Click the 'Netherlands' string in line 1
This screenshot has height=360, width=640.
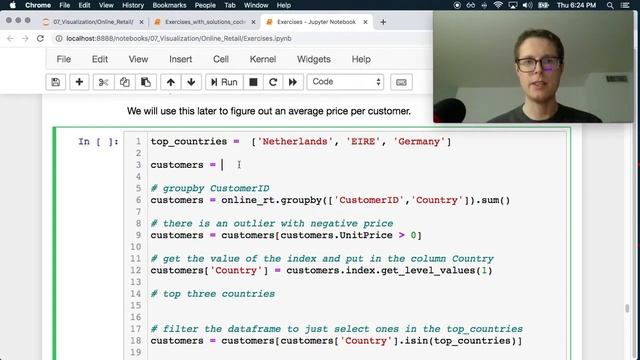pos(295,142)
